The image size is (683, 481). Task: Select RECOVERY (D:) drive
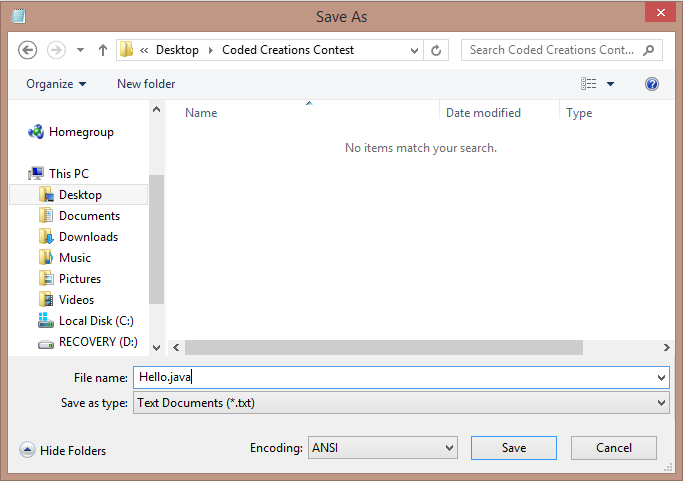click(98, 342)
